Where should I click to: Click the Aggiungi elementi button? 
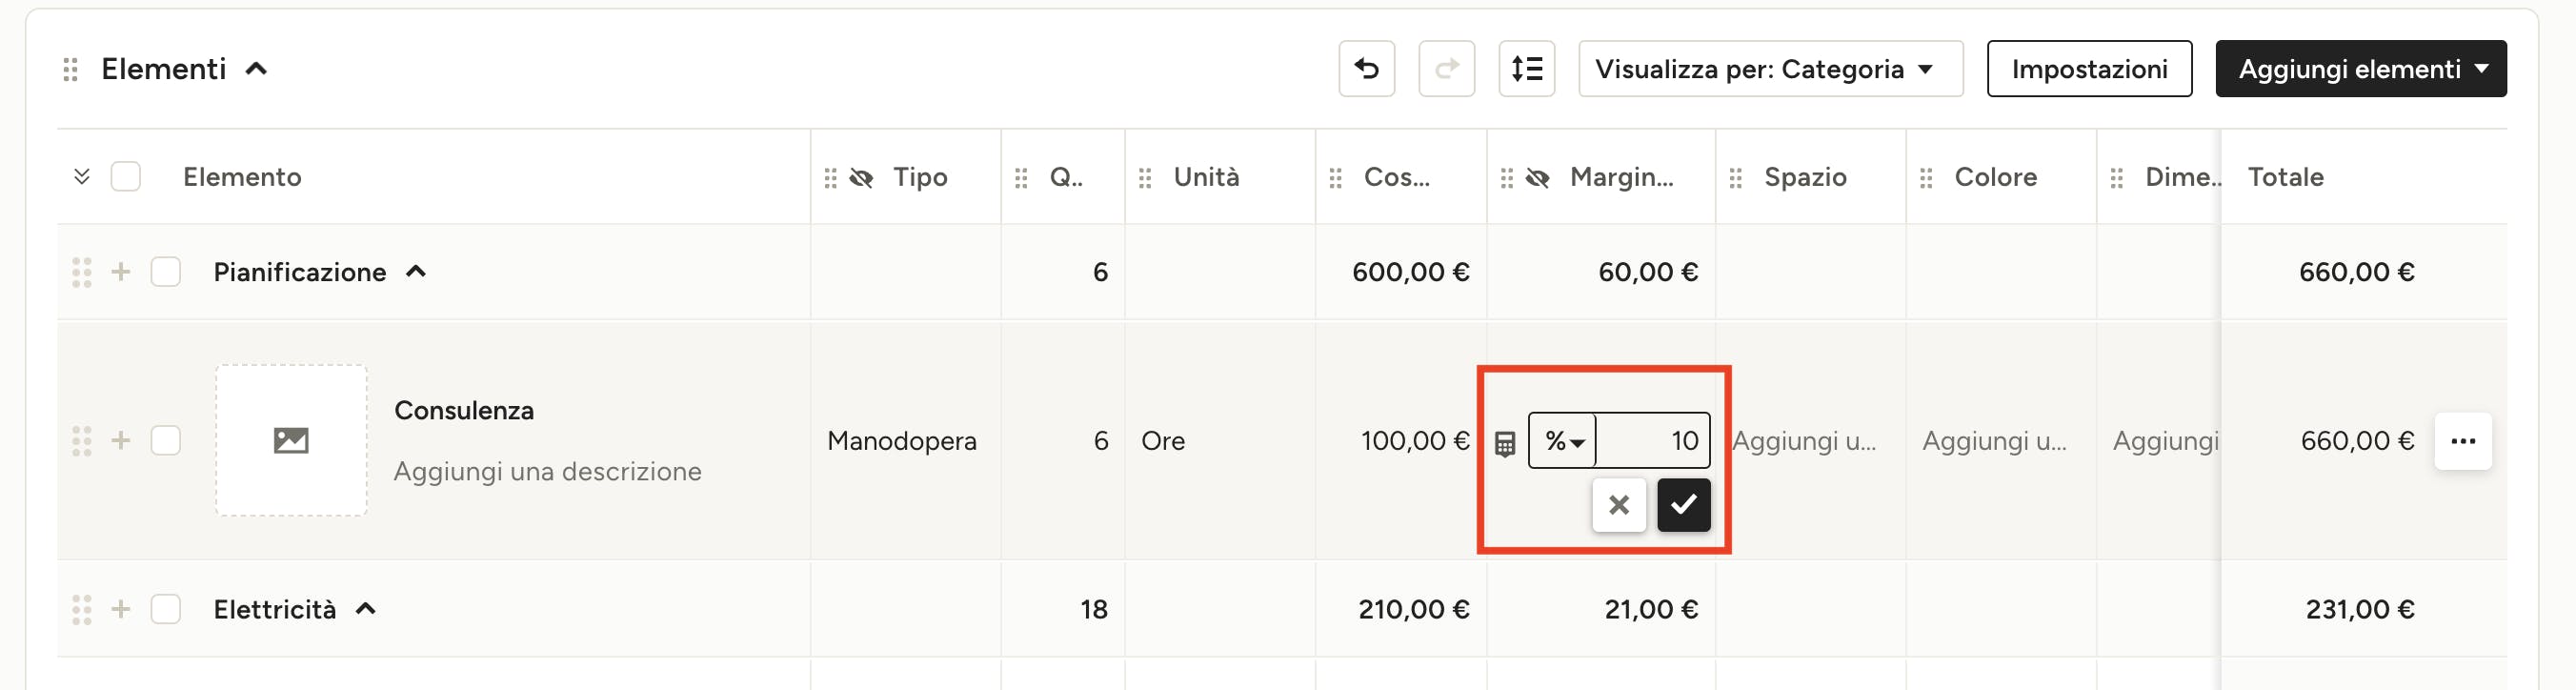[x=2360, y=69]
